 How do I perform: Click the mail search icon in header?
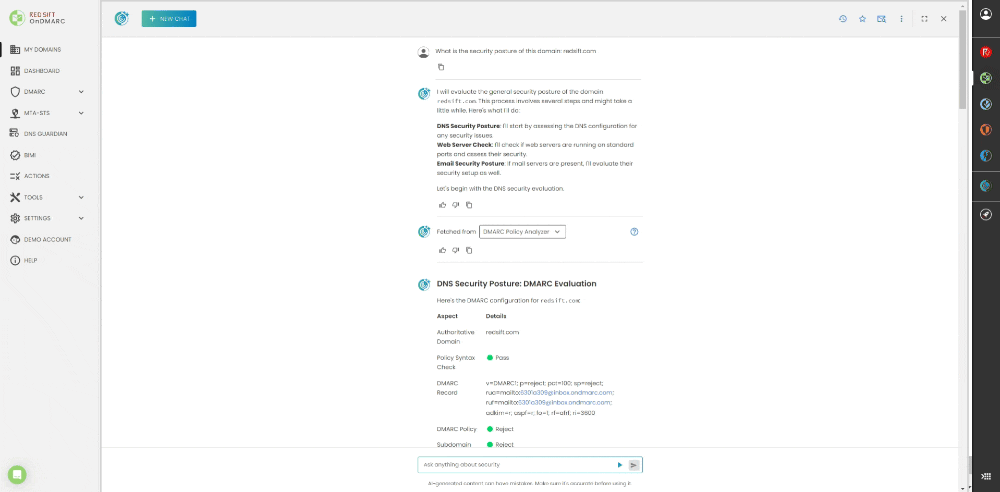pos(881,19)
